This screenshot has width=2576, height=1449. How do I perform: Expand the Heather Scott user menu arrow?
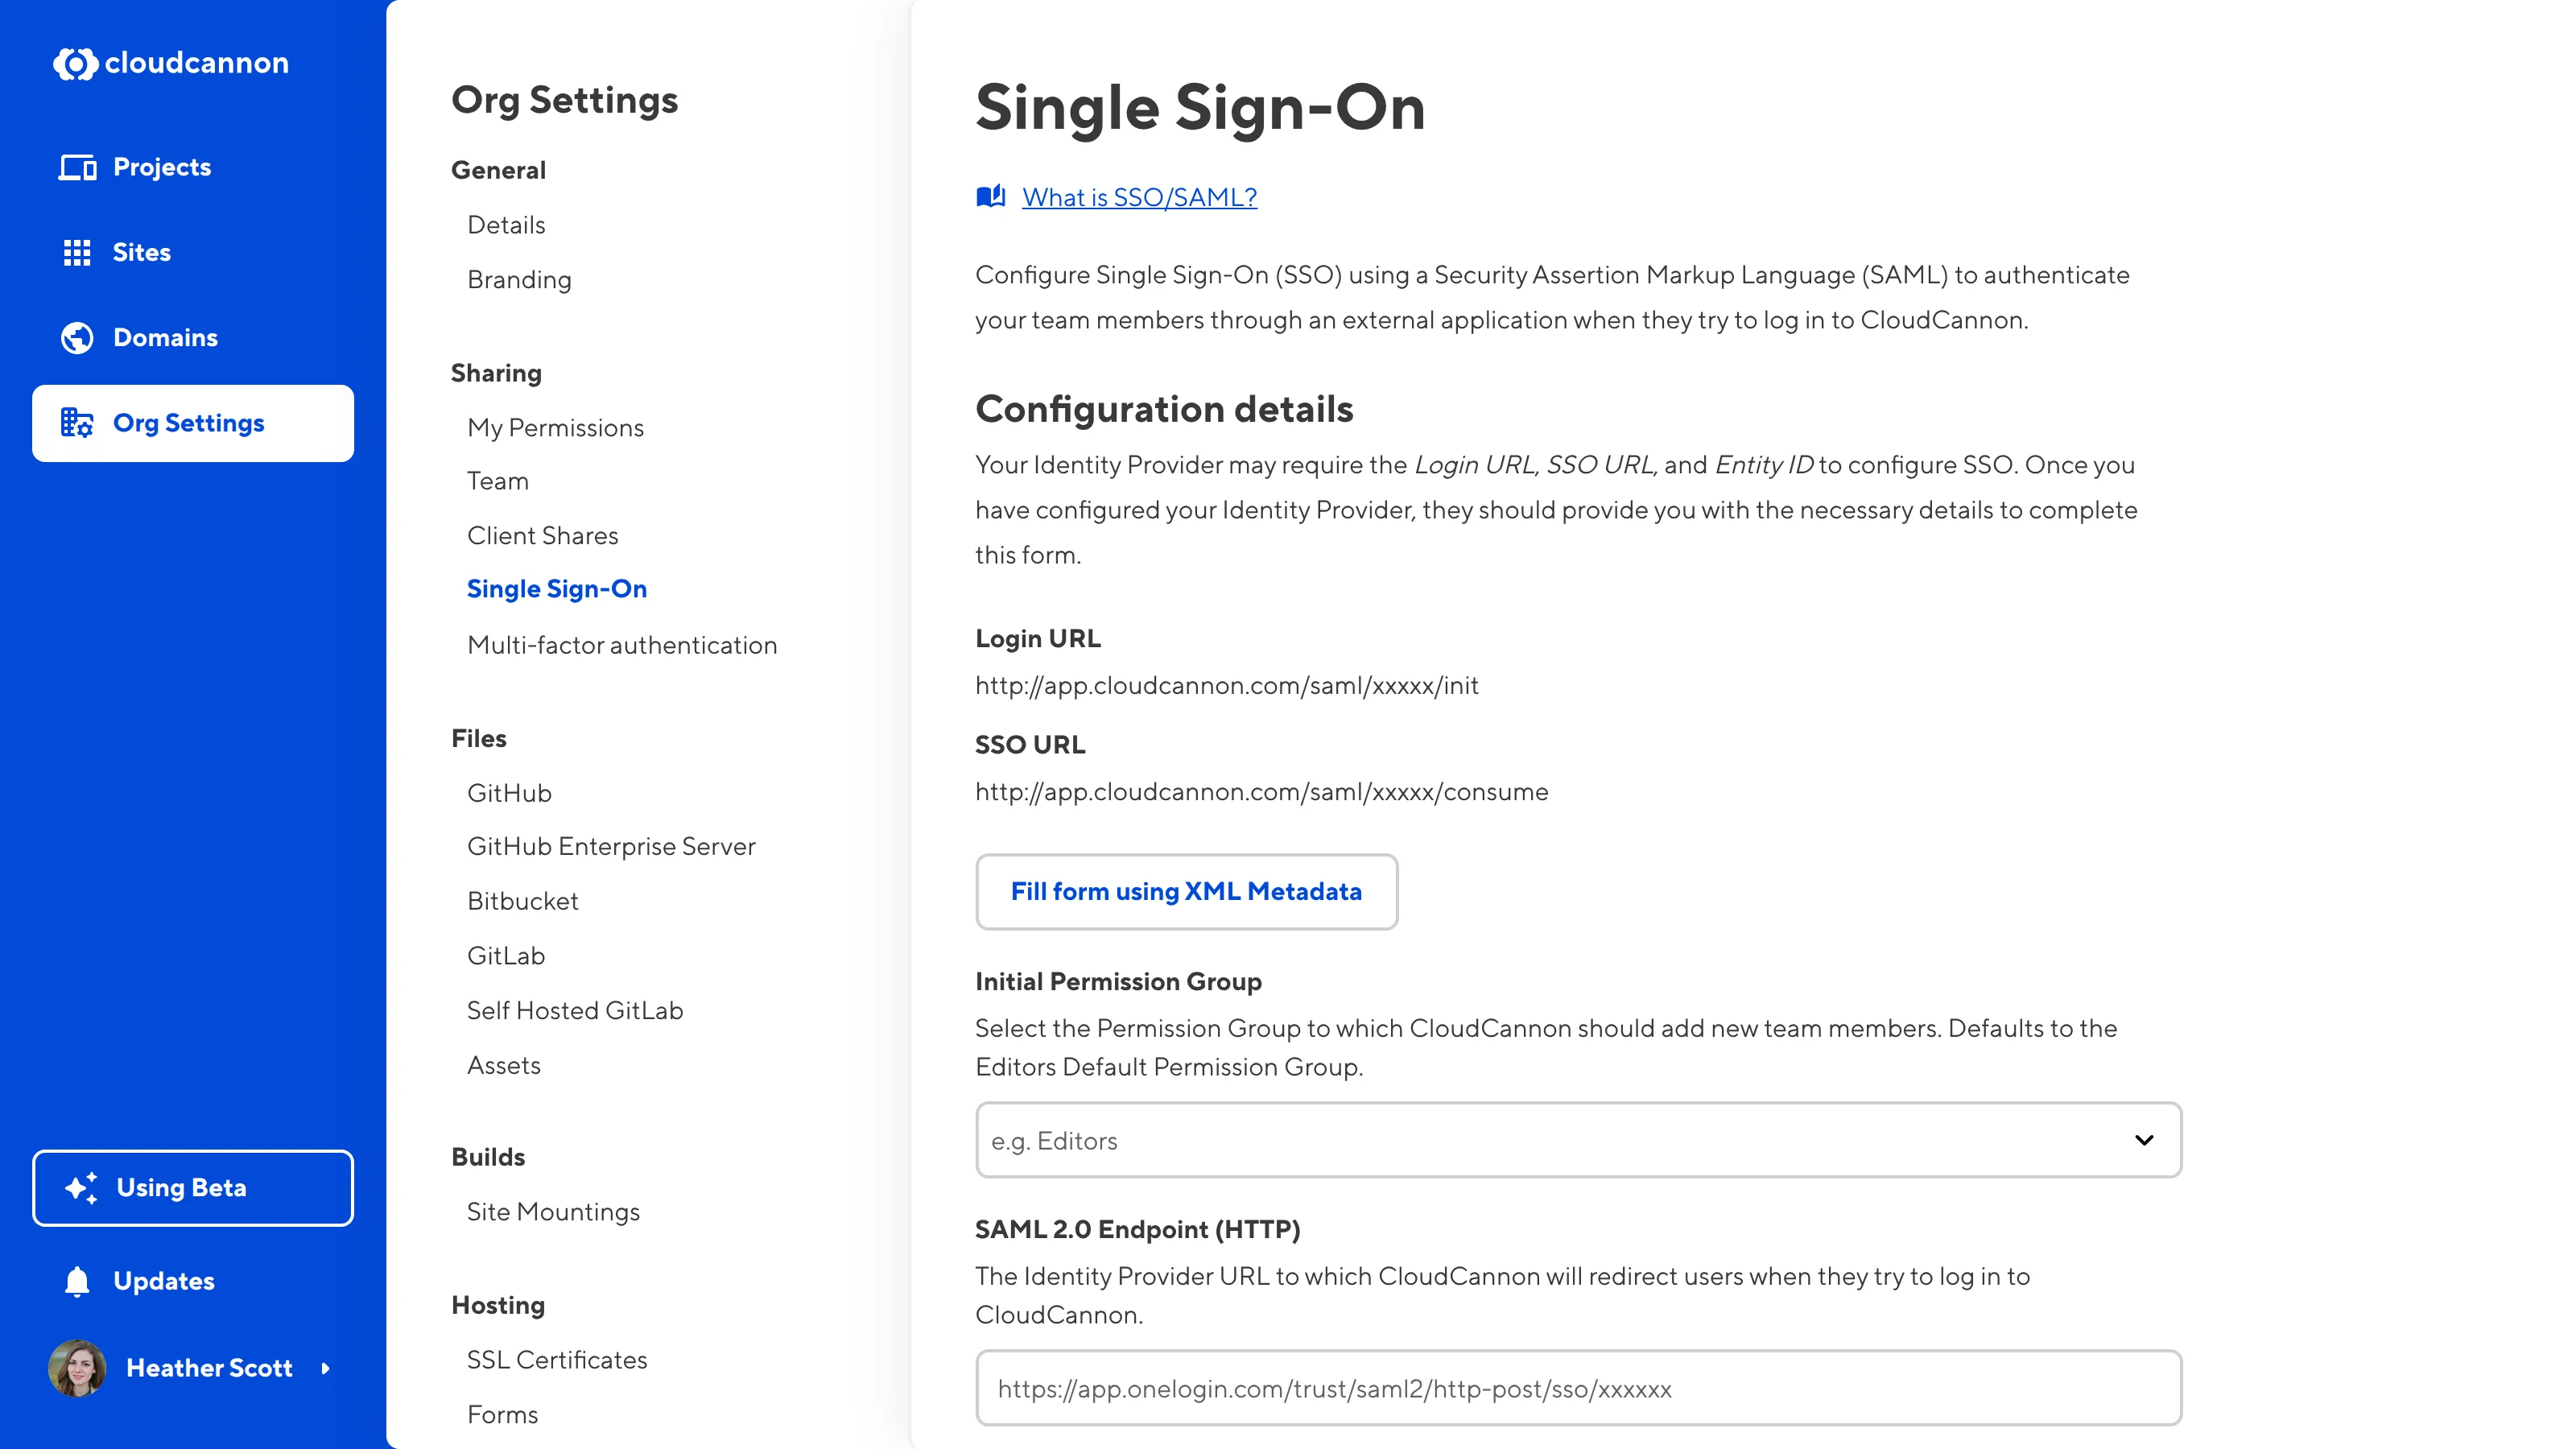pyautogui.click(x=325, y=1368)
